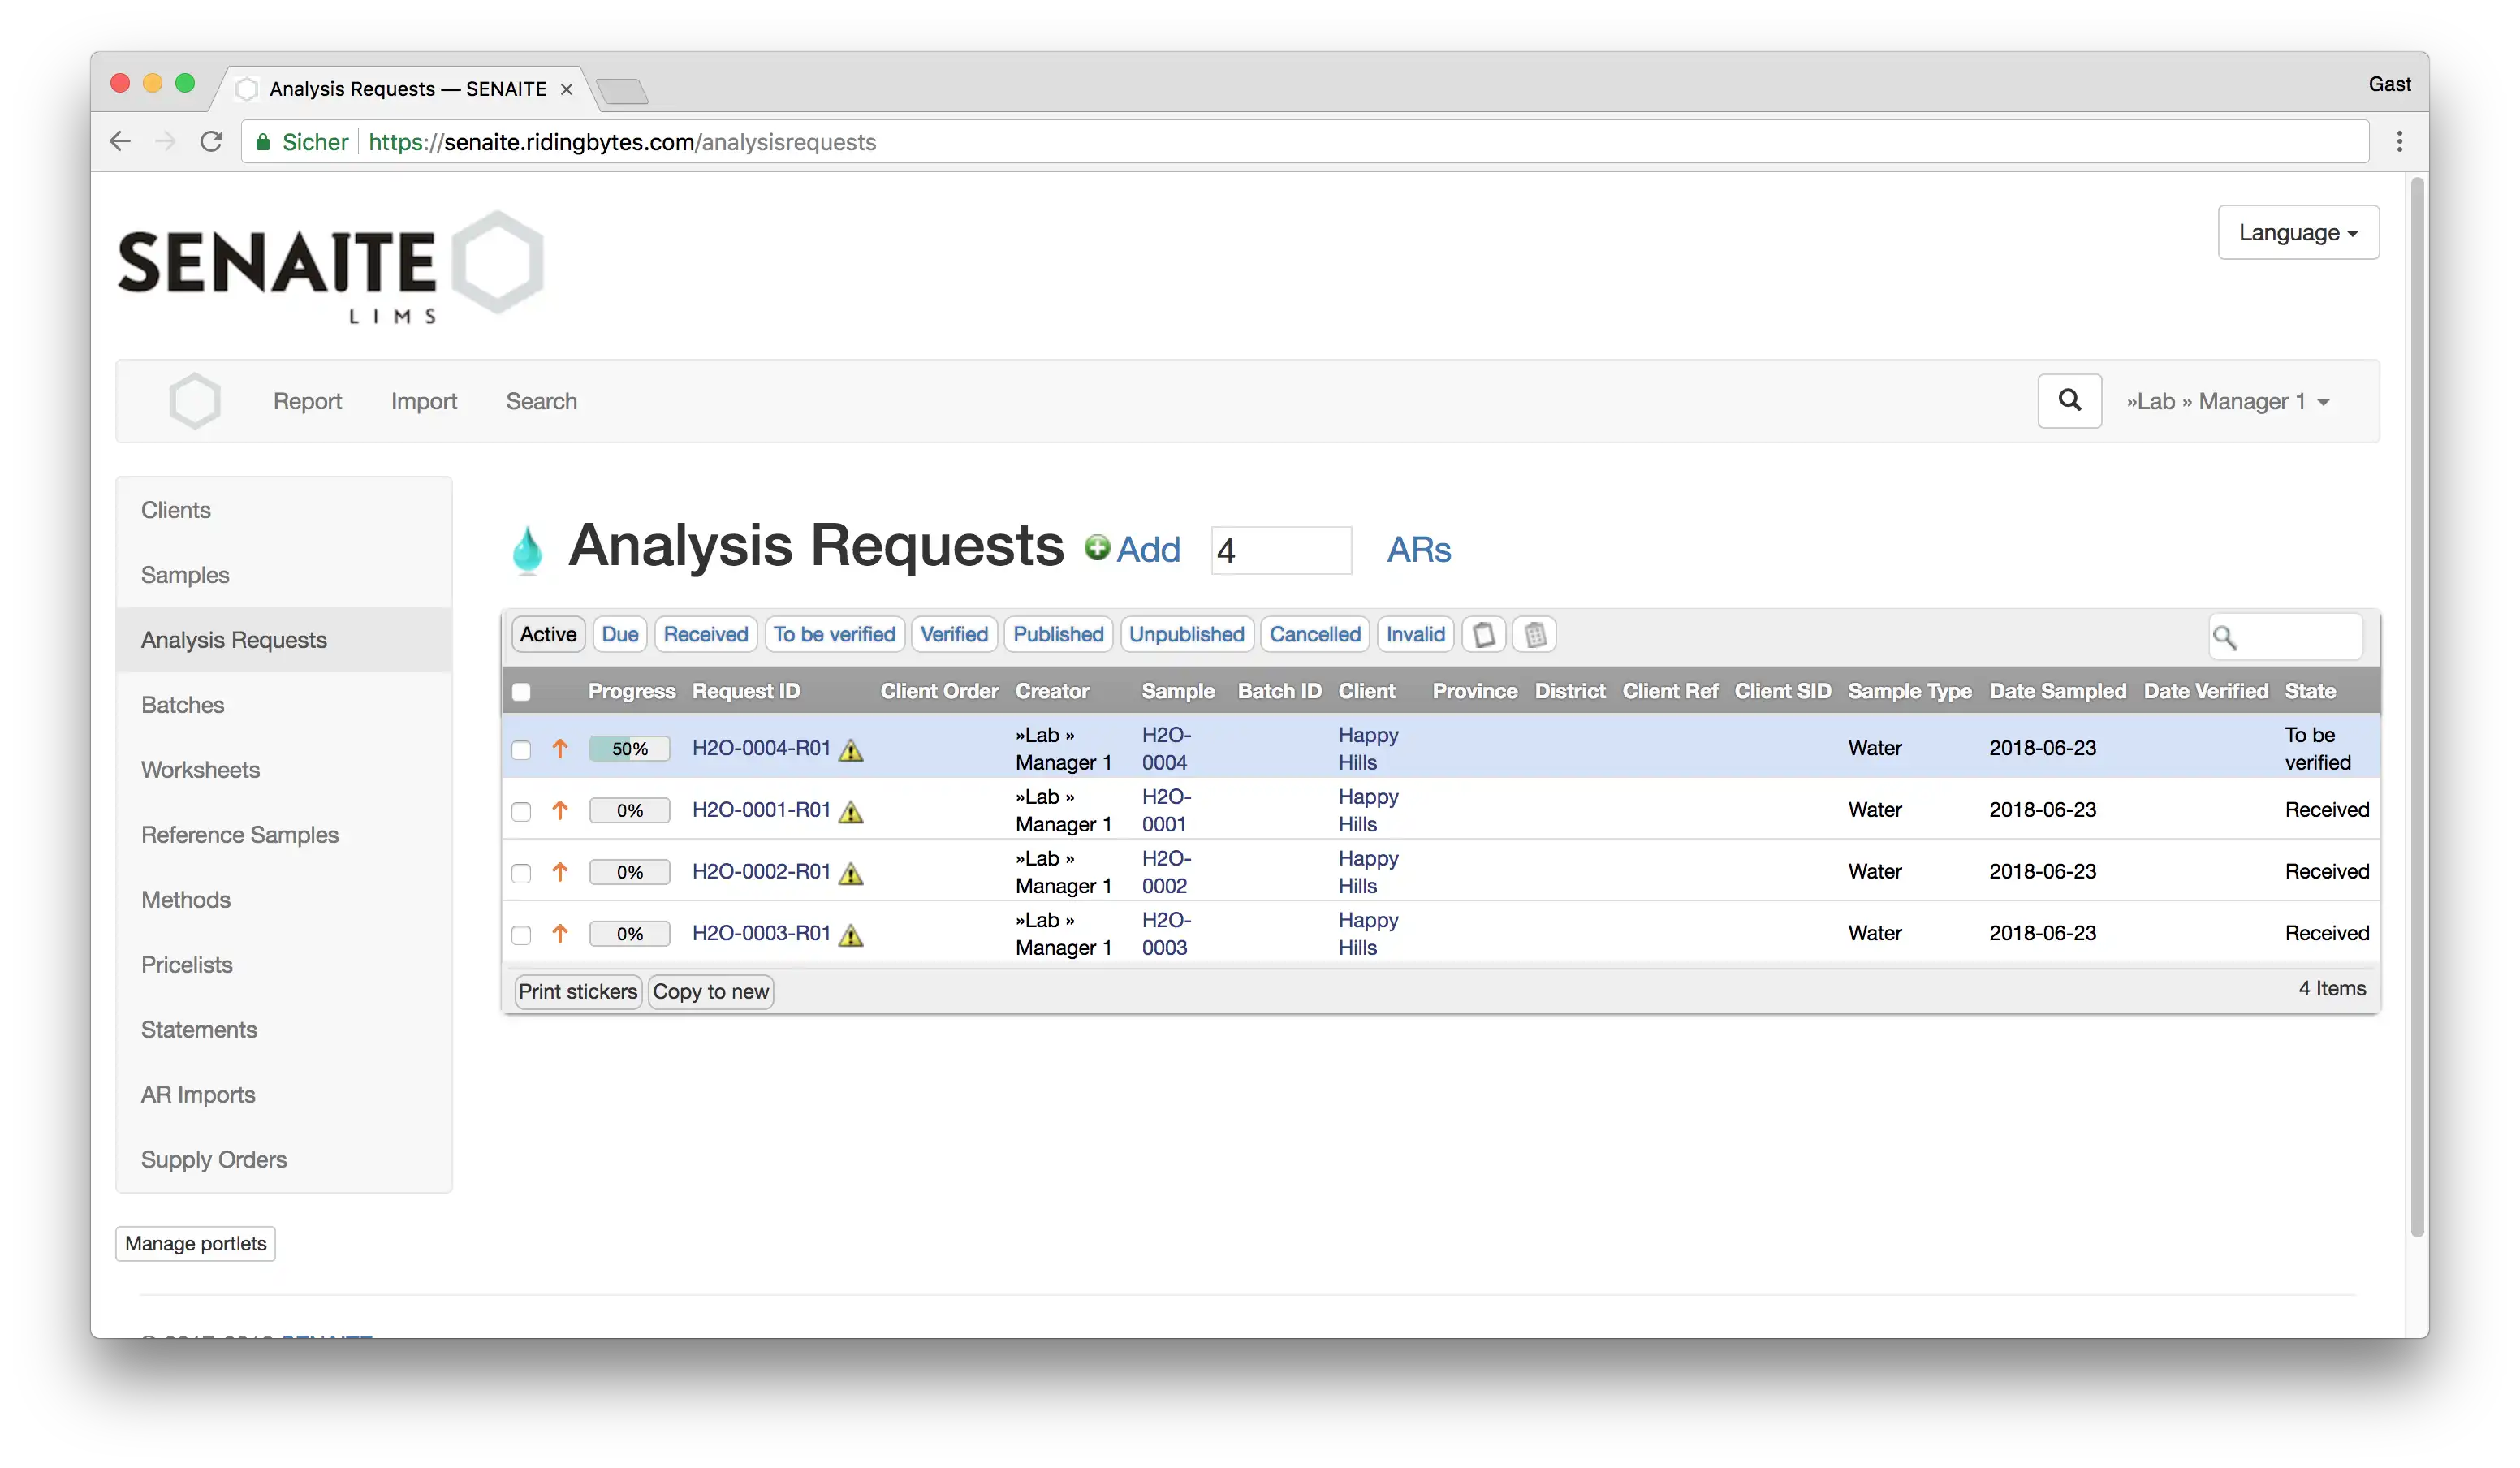Click the copy to clipboard icon in toolbar
Viewport: 2520px width, 1468px height.
[x=1484, y=633]
